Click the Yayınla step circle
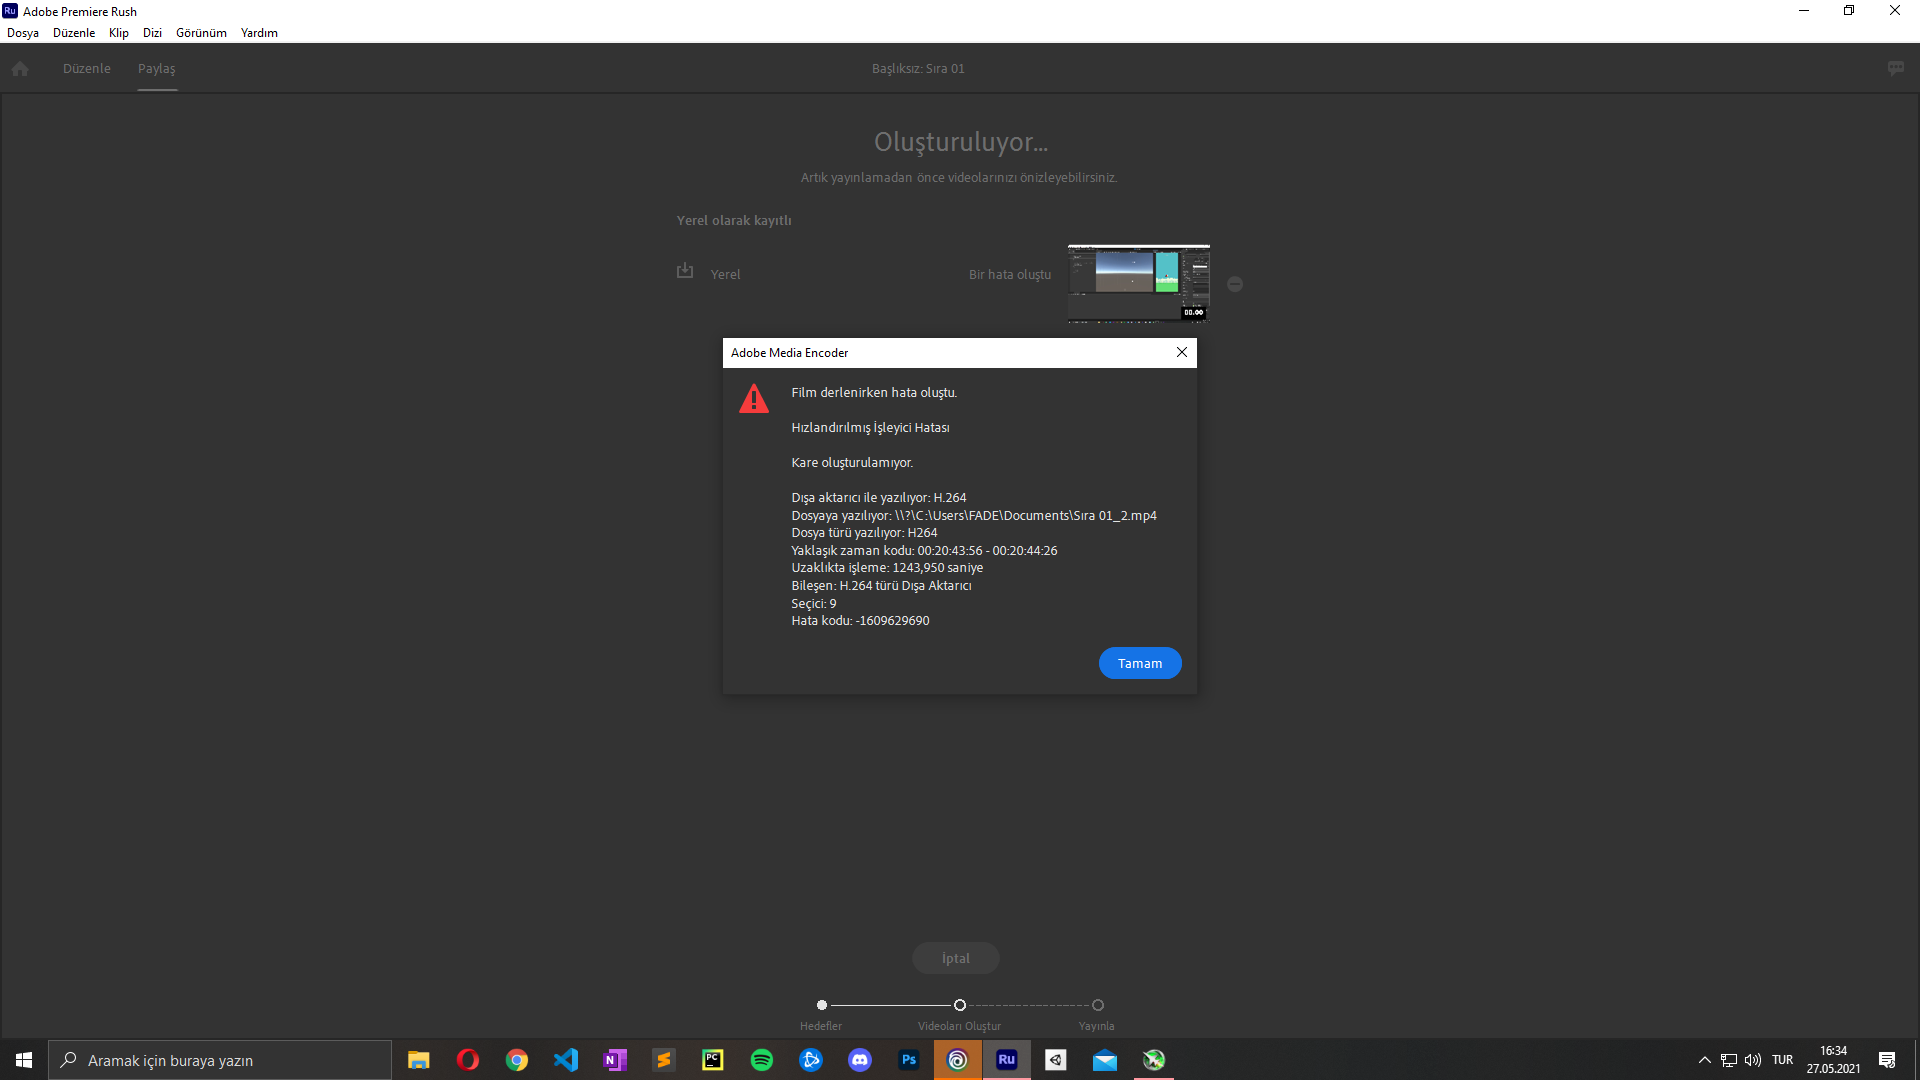 tap(1098, 1005)
